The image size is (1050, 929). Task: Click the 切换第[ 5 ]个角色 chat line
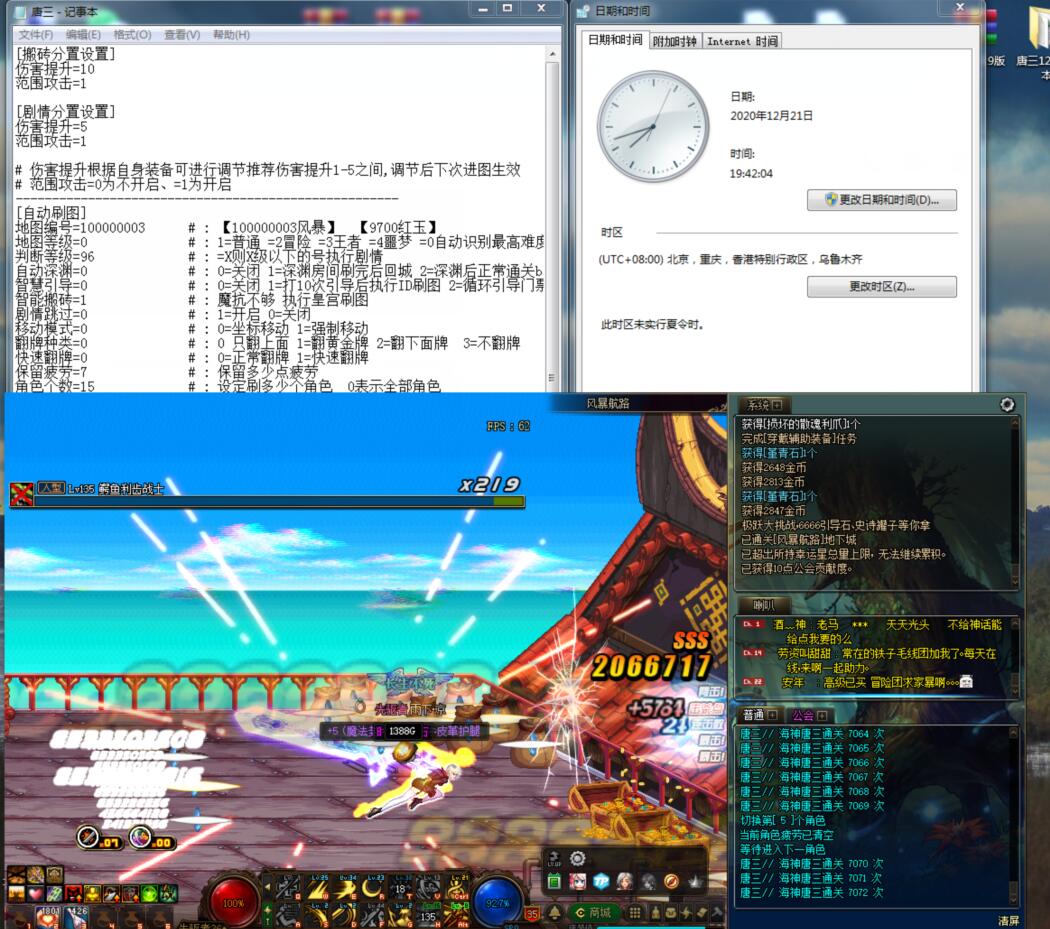(782, 820)
